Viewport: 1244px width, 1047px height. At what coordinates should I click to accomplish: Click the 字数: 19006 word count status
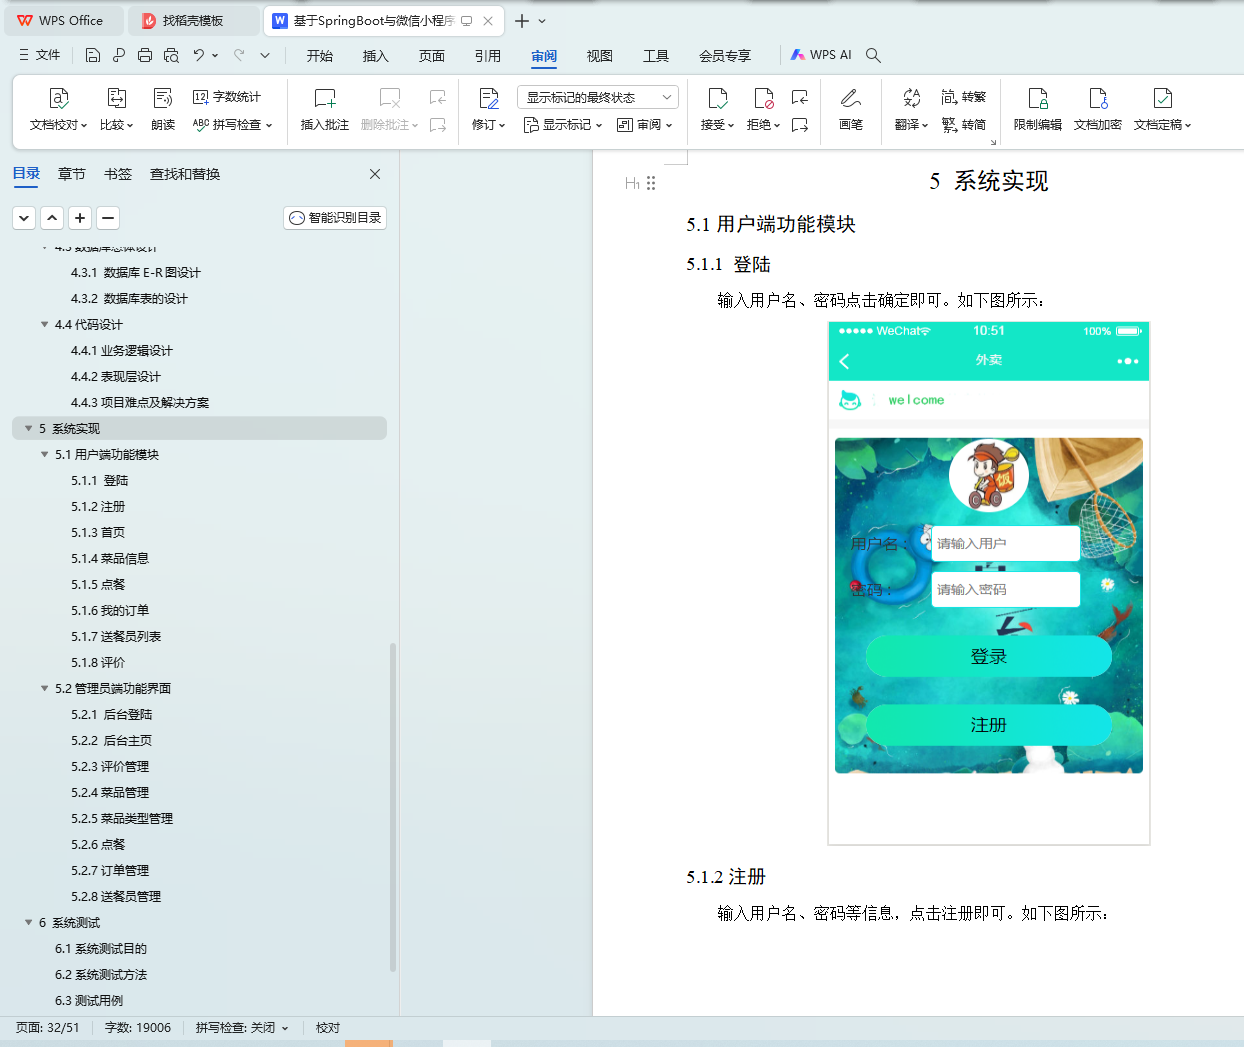point(138,1027)
